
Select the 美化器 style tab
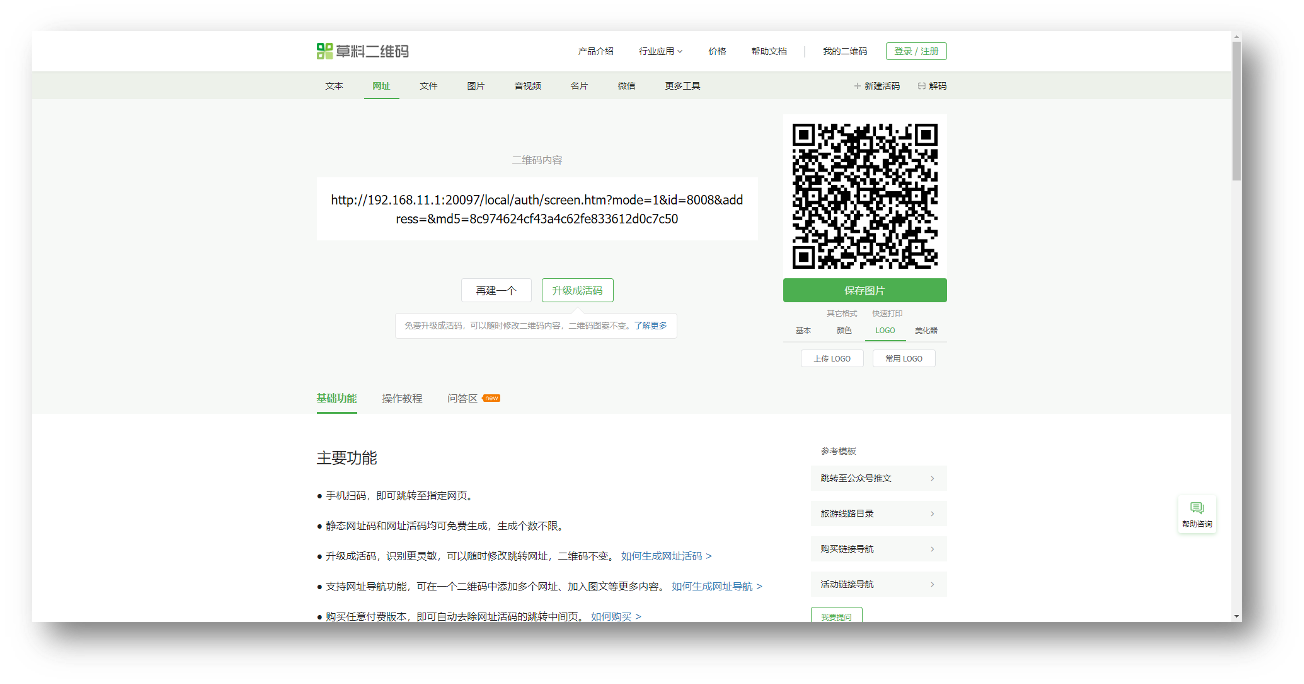pos(926,330)
